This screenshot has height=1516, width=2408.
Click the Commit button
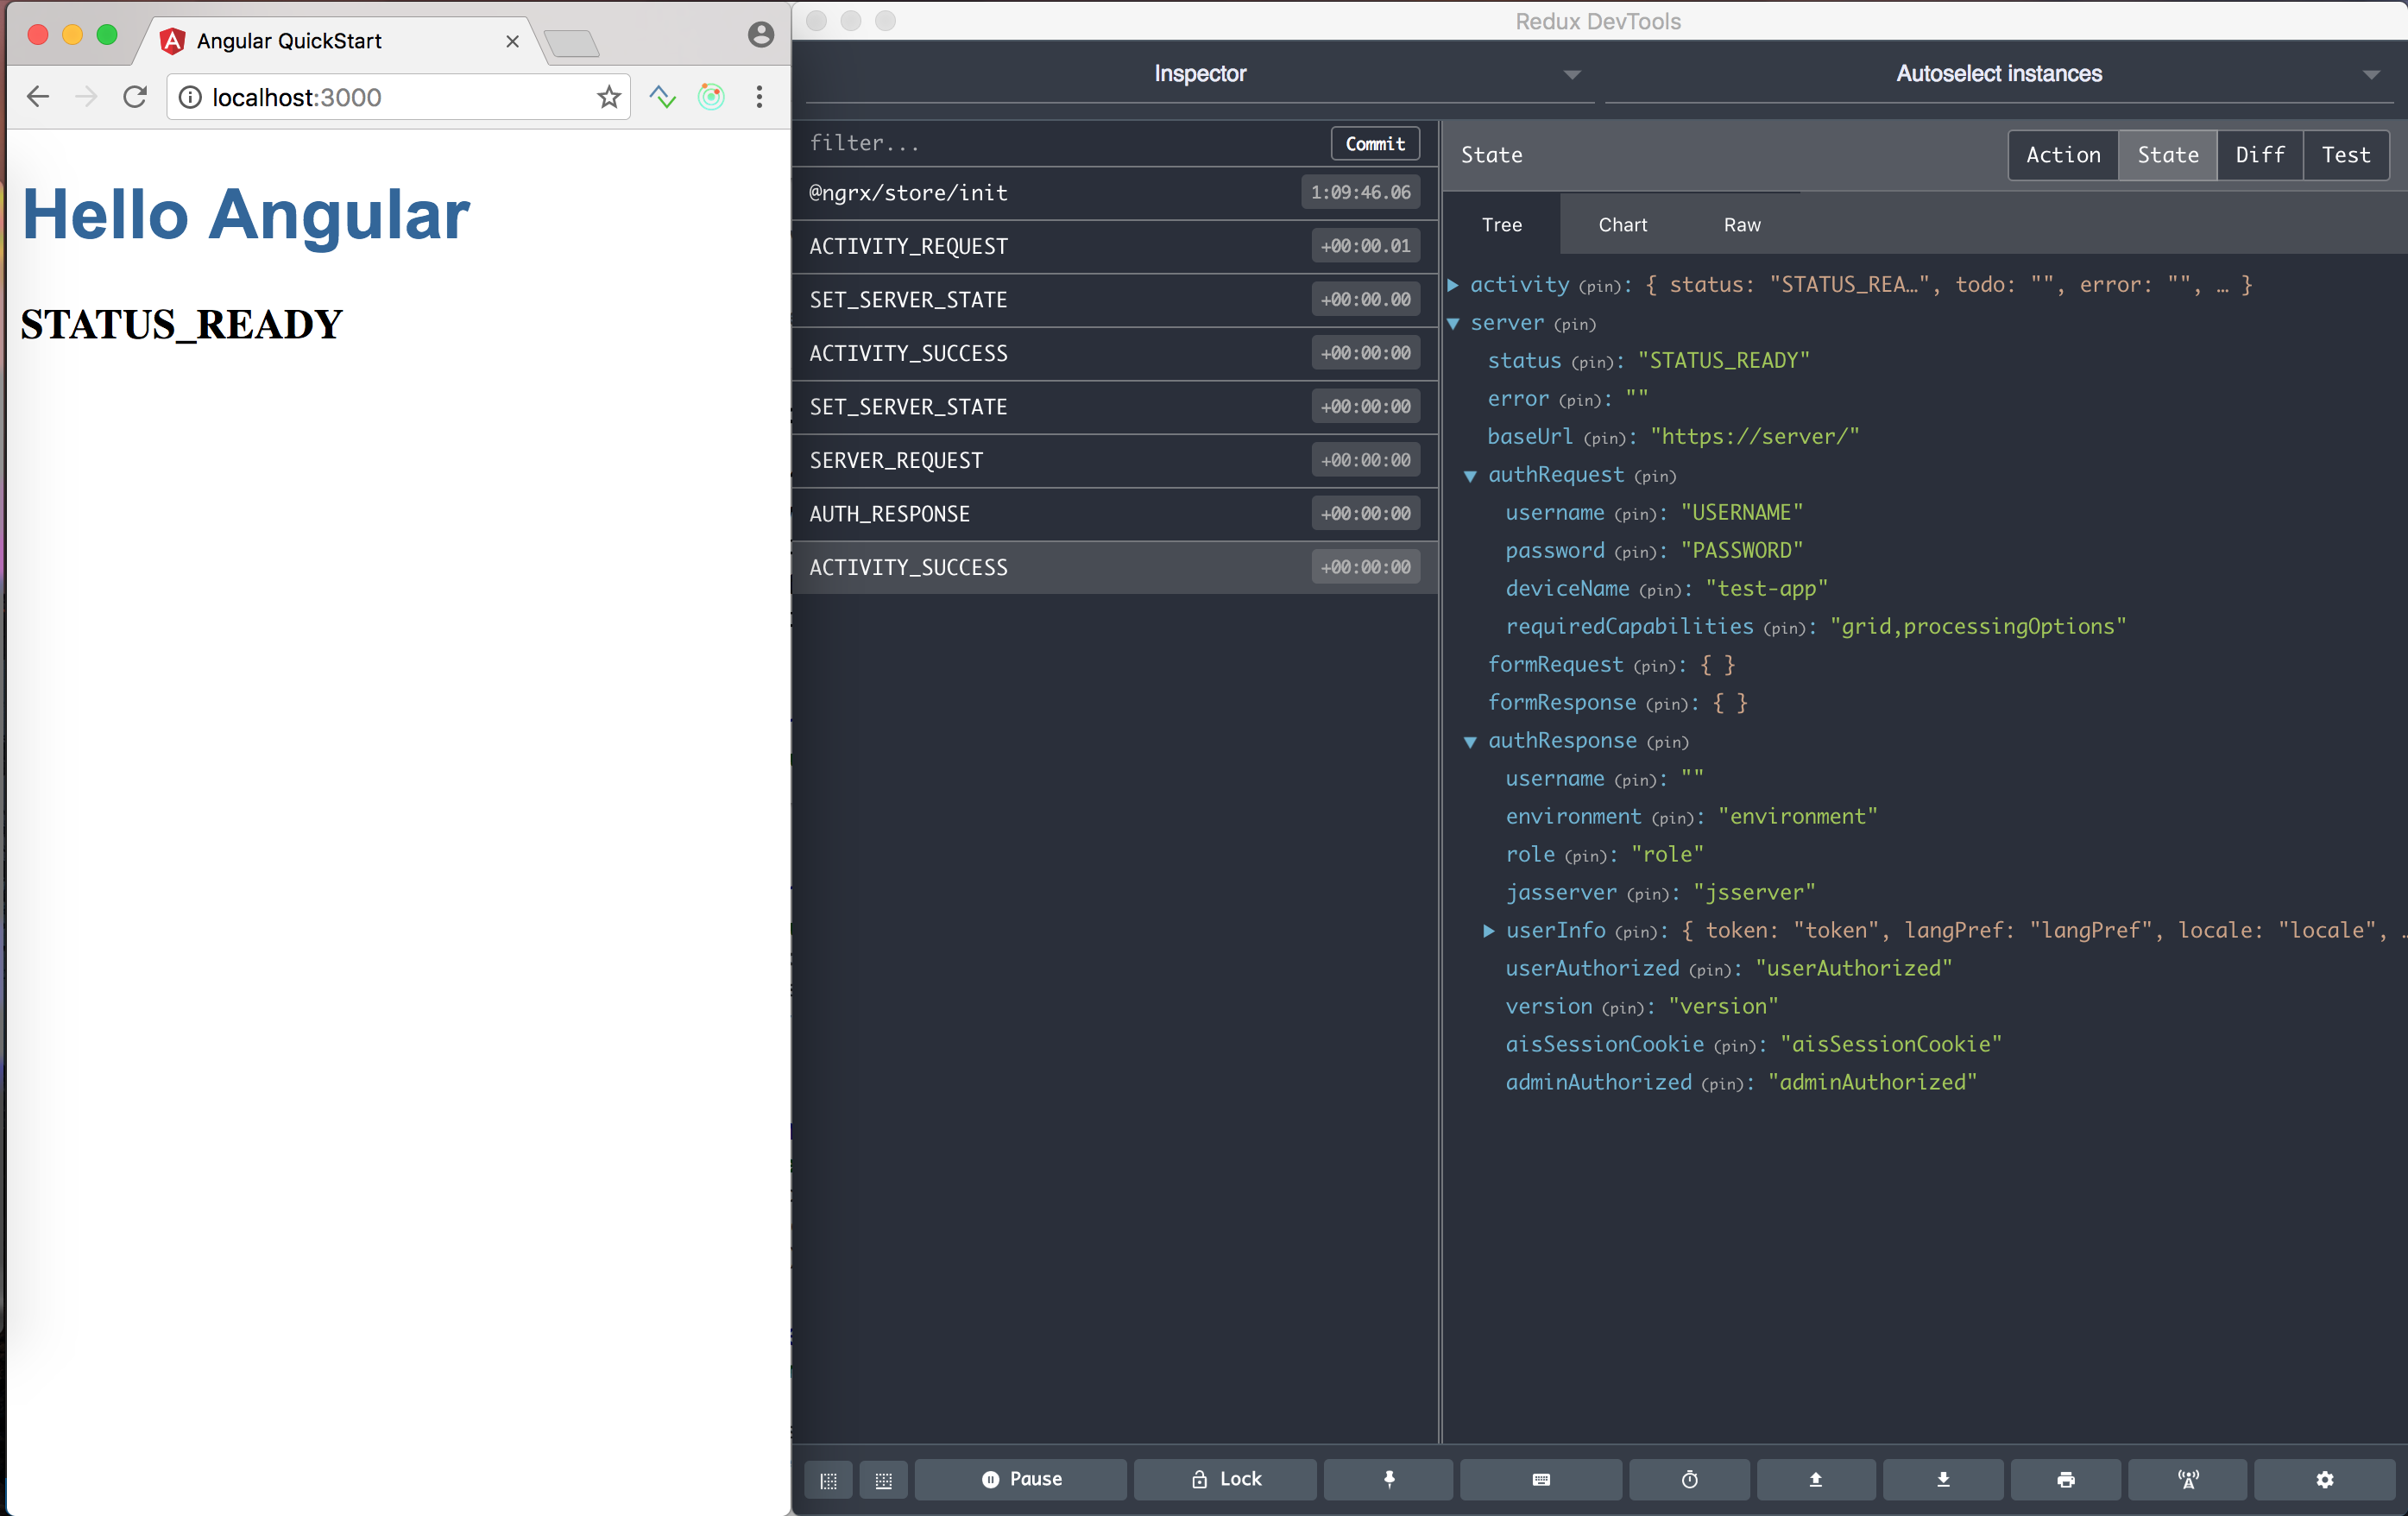click(x=1375, y=144)
